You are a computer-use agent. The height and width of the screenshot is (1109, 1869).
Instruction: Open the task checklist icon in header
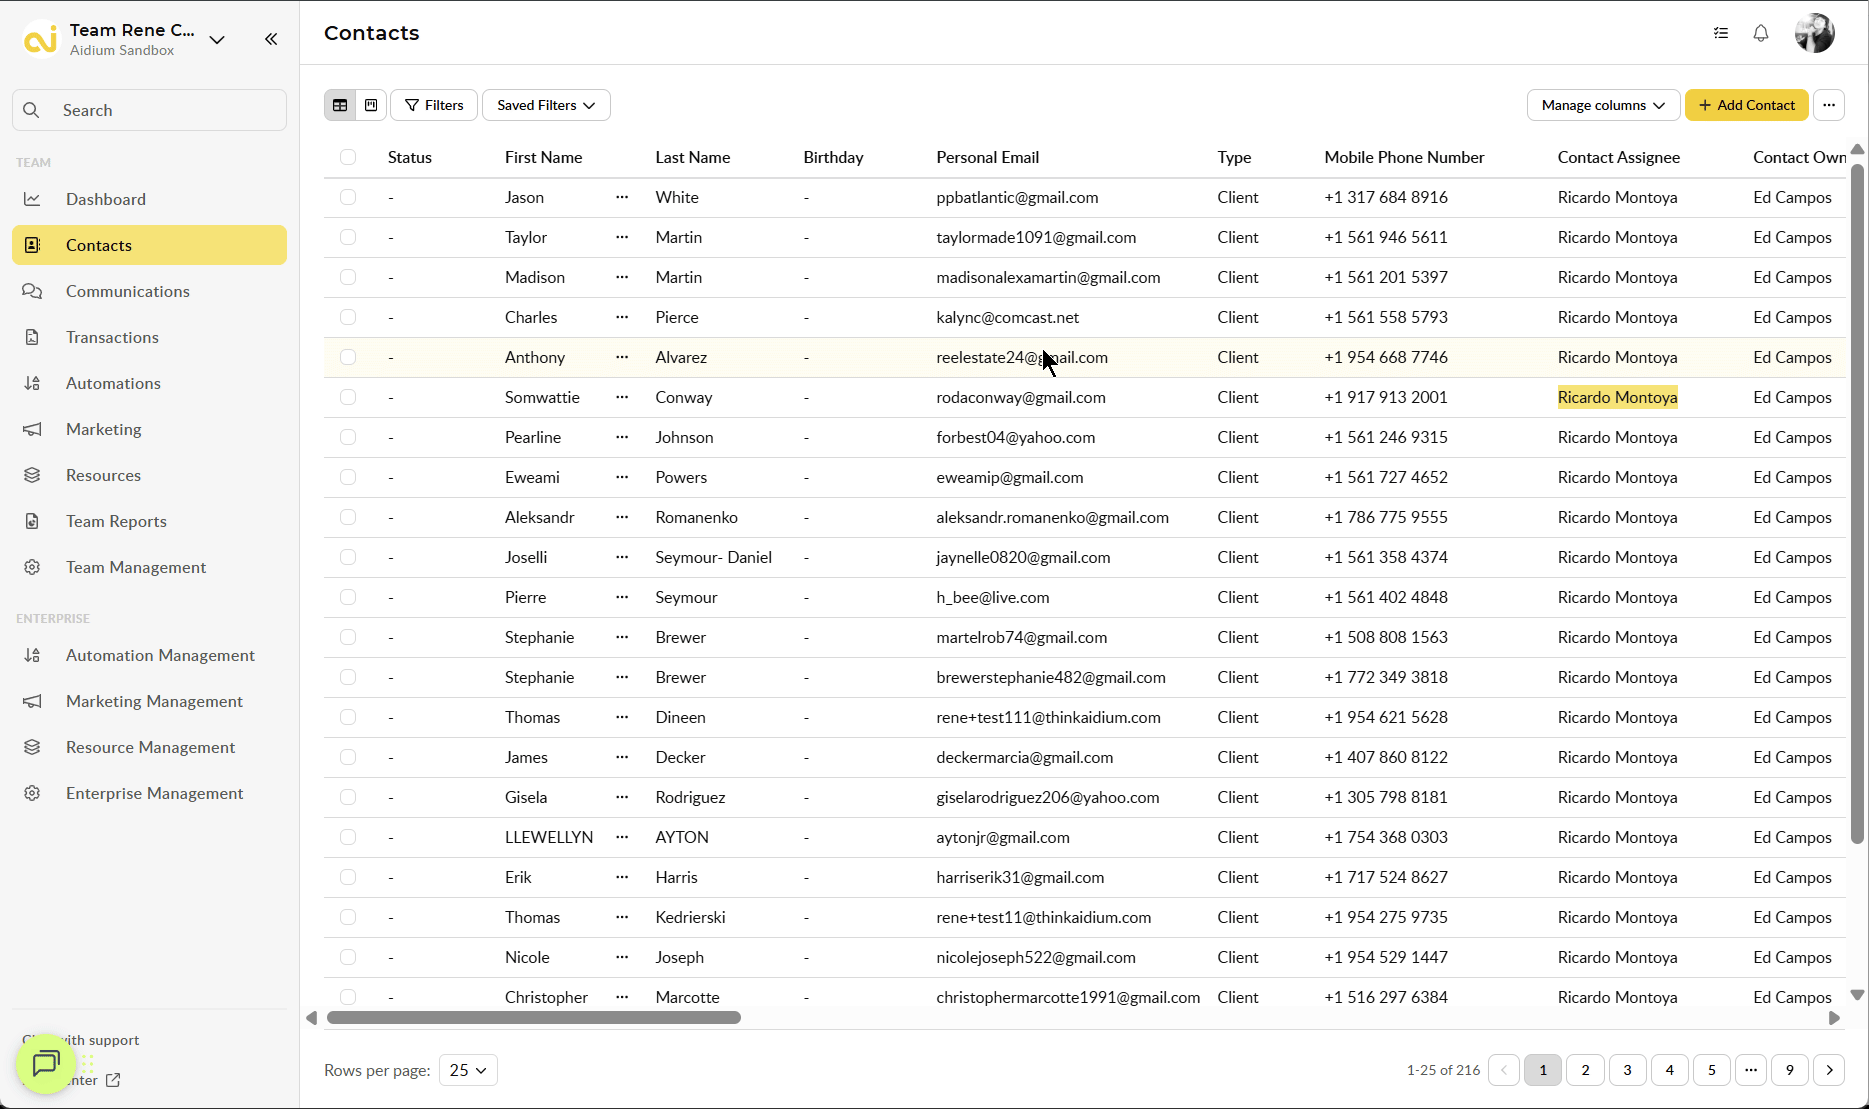pos(1721,33)
